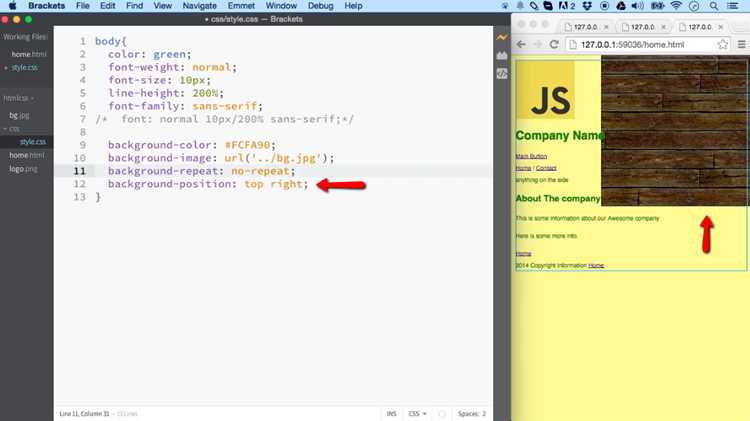Open the Emmet menu

(241, 6)
